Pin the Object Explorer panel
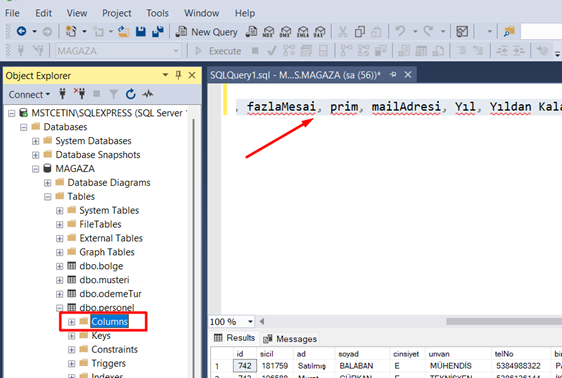 pyautogui.click(x=178, y=75)
